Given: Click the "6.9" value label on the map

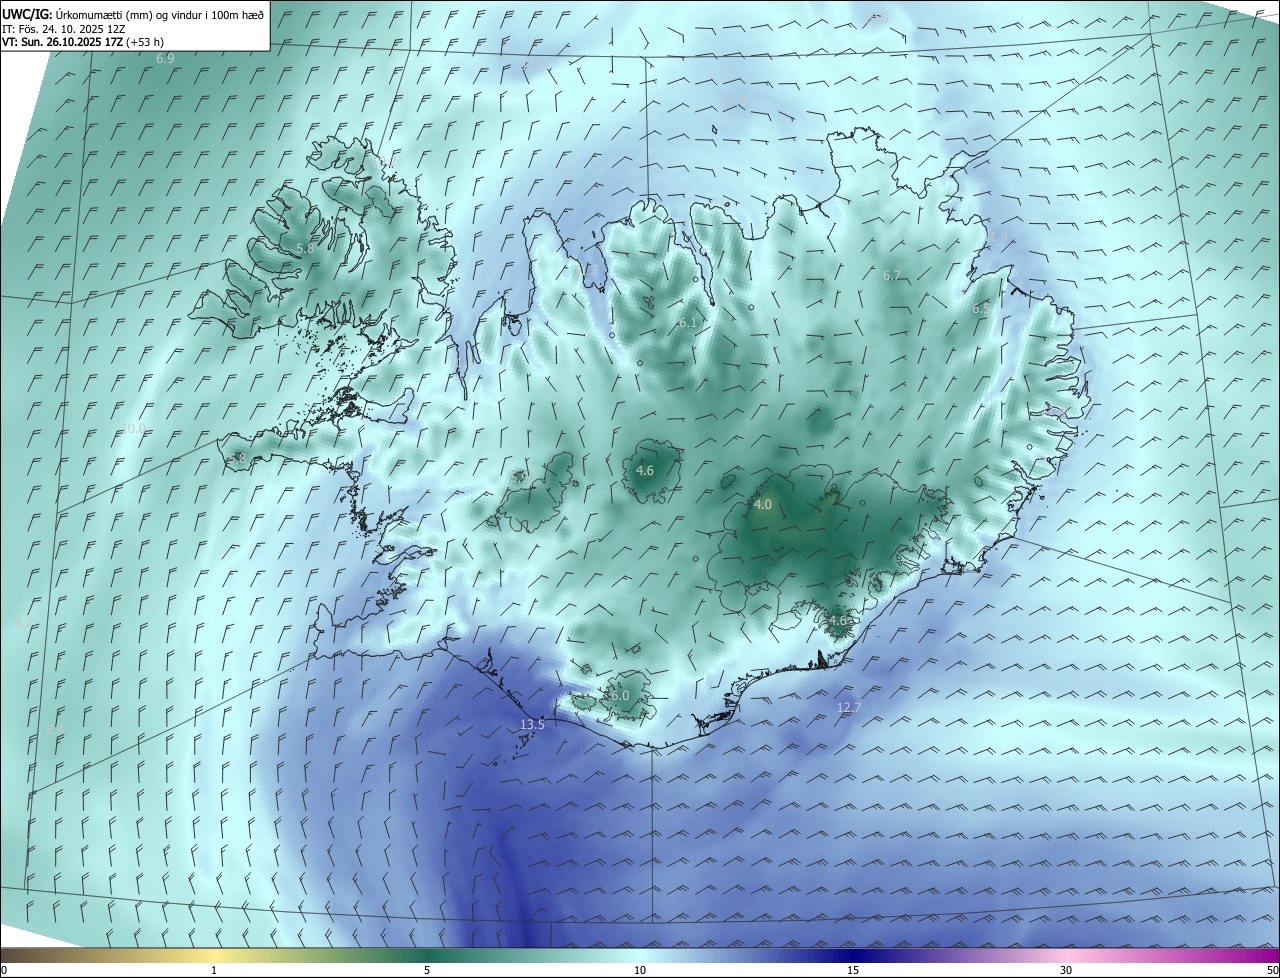Looking at the screenshot, I should click(x=165, y=59).
